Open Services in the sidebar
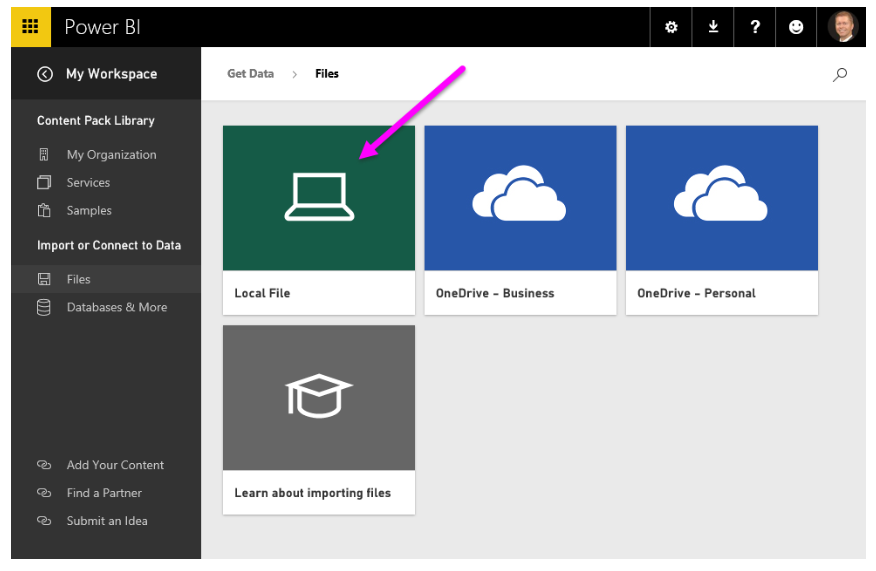Screen dimensions: 876x571 click(88, 183)
